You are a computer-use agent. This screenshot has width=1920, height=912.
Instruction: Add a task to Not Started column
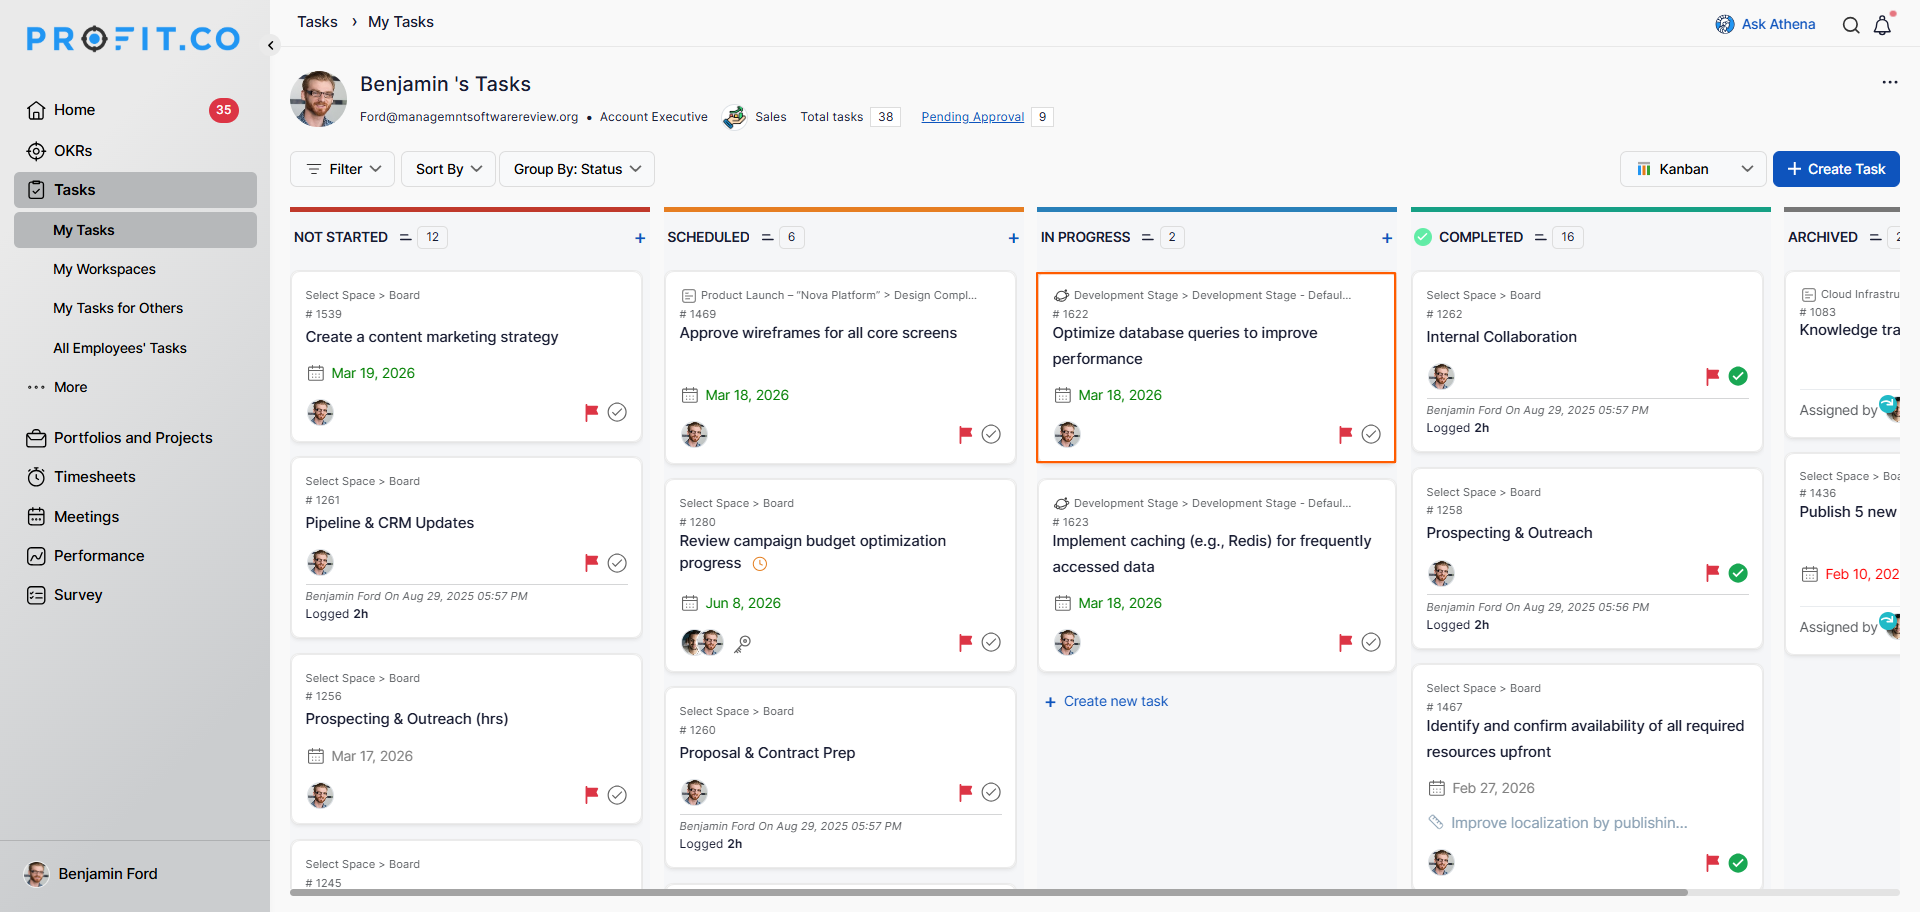pyautogui.click(x=640, y=238)
